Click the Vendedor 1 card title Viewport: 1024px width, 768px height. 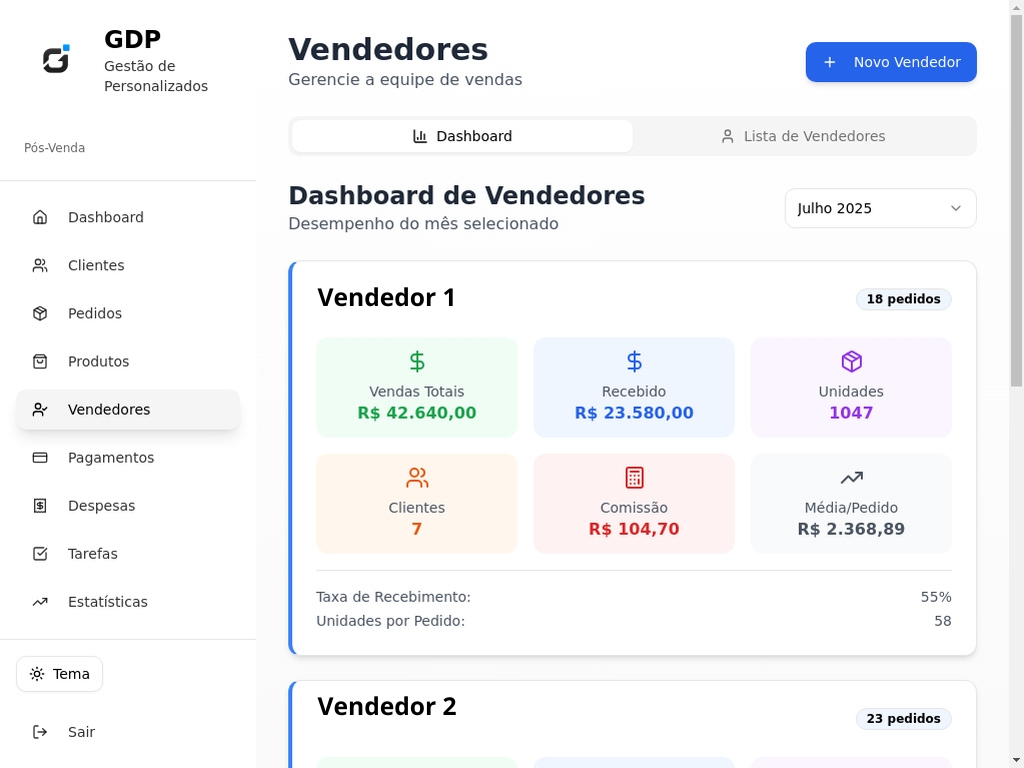click(x=386, y=298)
